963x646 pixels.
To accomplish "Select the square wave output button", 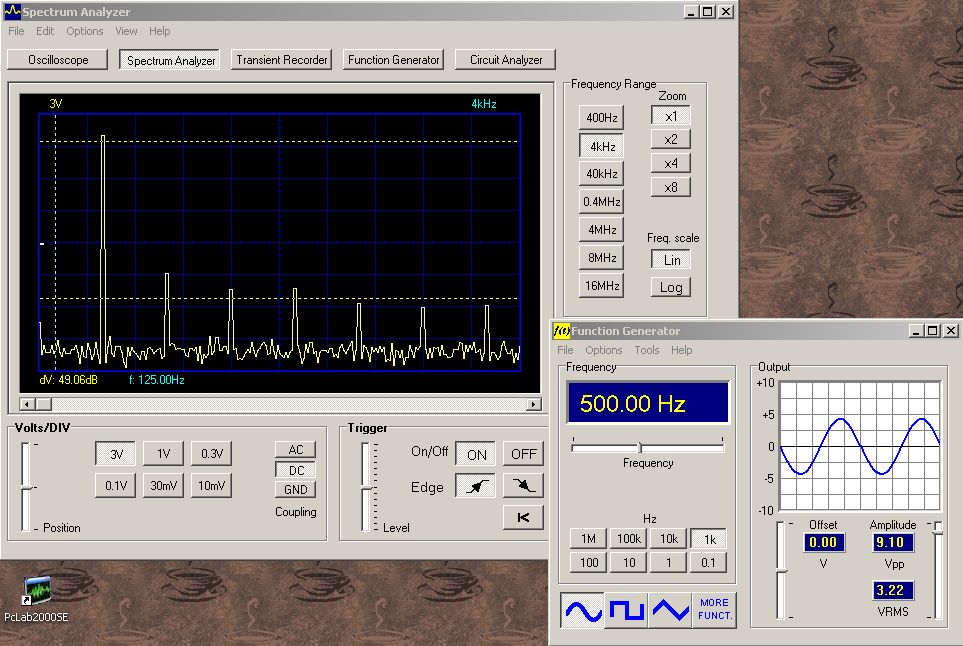I will [626, 609].
